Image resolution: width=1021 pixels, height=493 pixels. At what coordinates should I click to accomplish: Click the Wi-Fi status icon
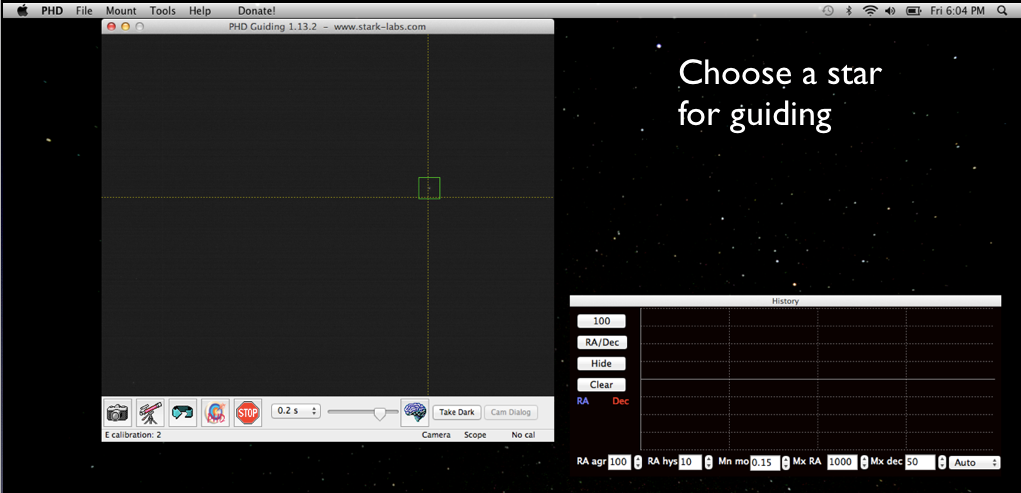869,10
